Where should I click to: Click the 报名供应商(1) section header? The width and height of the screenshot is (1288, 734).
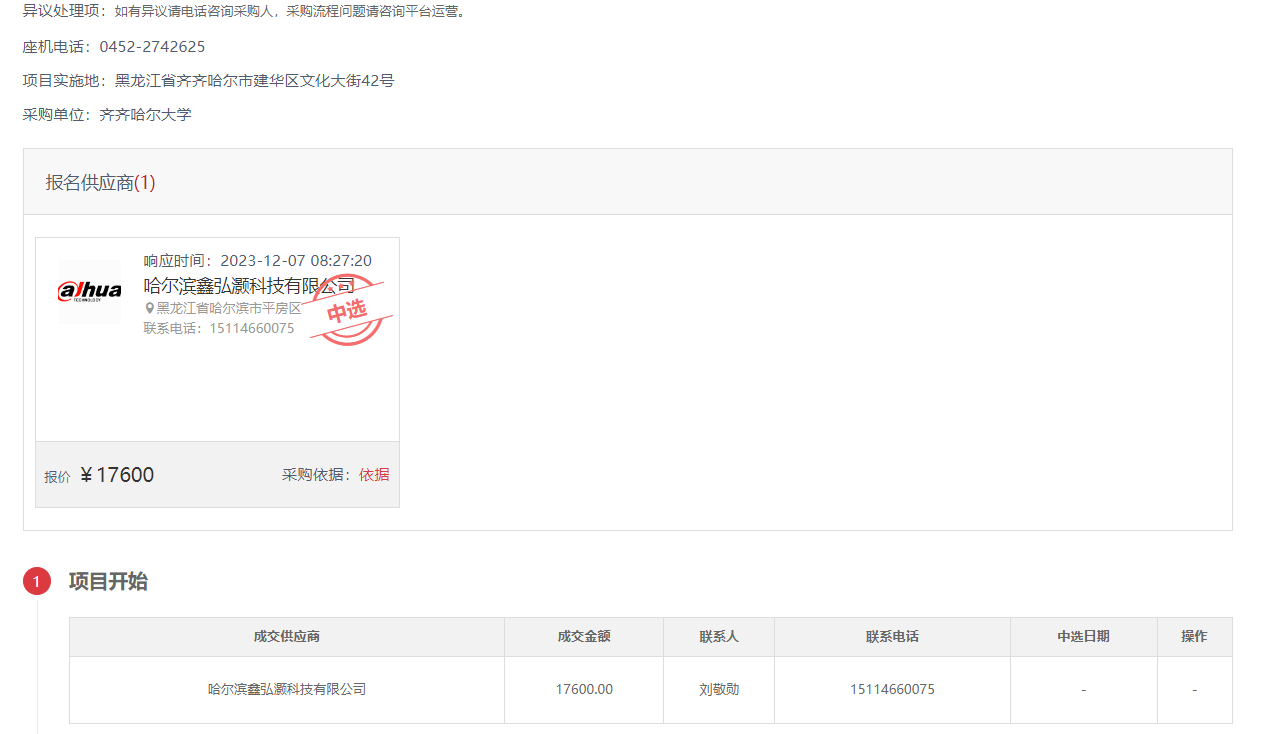(x=100, y=183)
